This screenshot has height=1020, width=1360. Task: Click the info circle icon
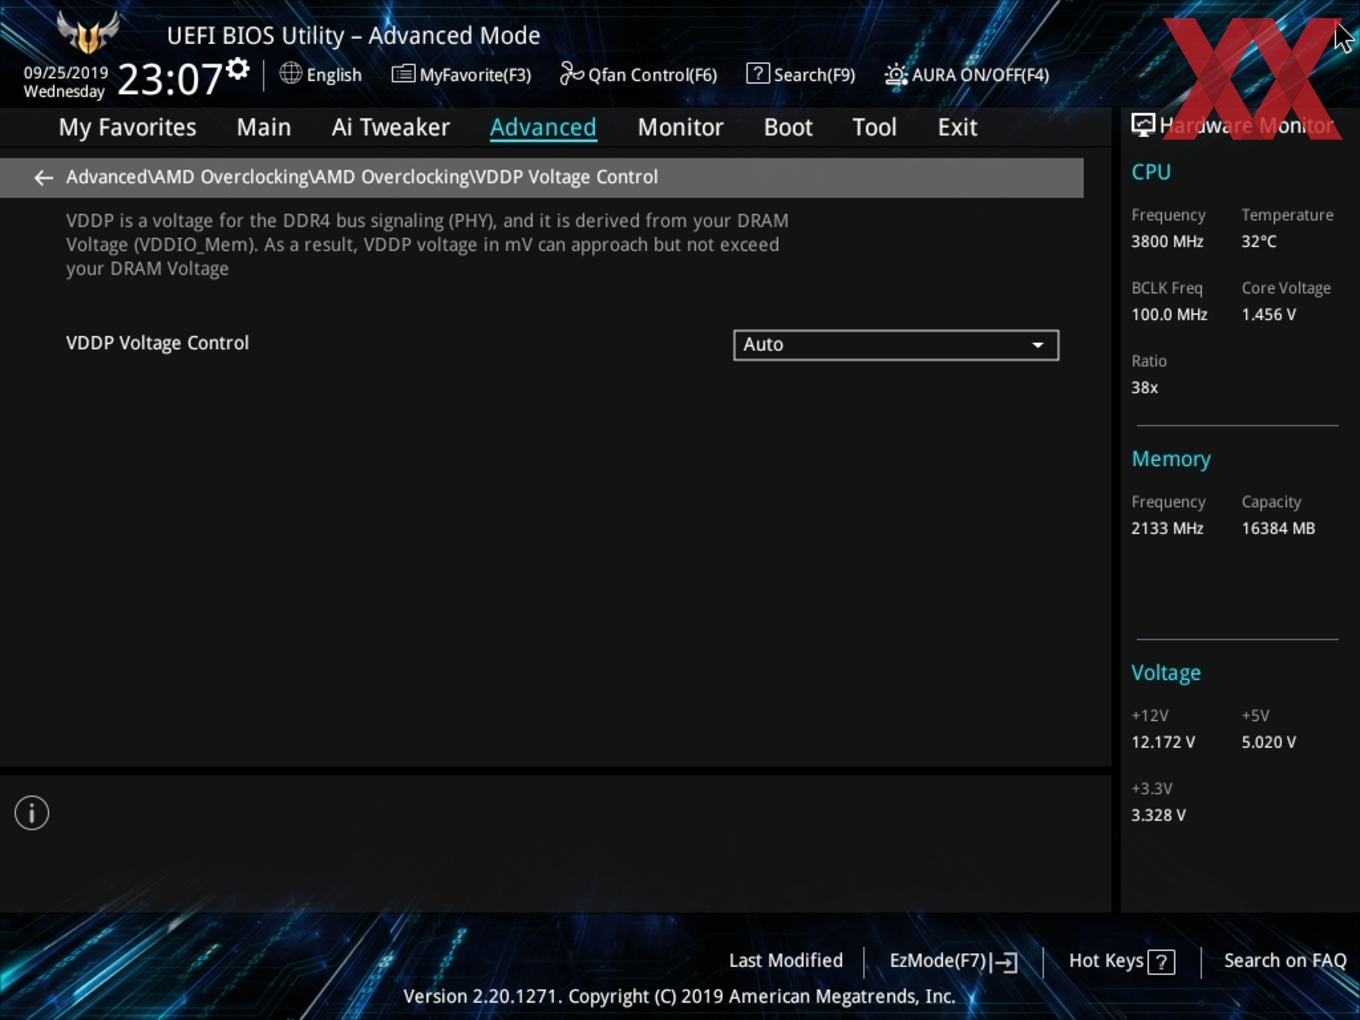pyautogui.click(x=32, y=813)
